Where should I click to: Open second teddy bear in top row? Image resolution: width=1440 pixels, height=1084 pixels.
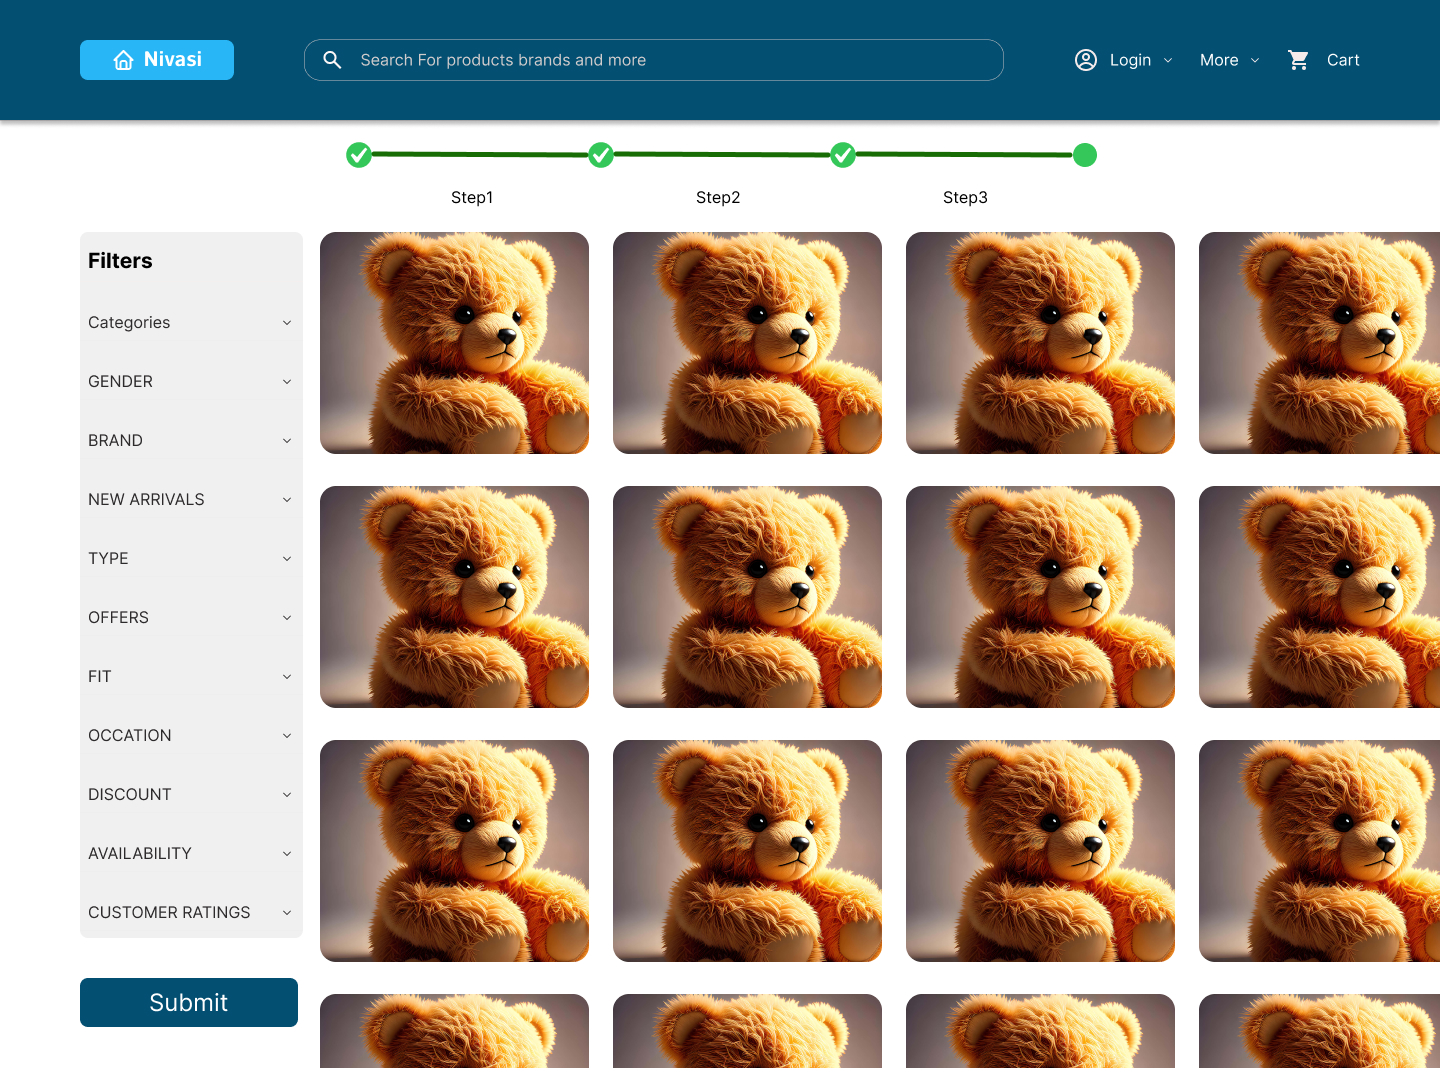click(747, 343)
